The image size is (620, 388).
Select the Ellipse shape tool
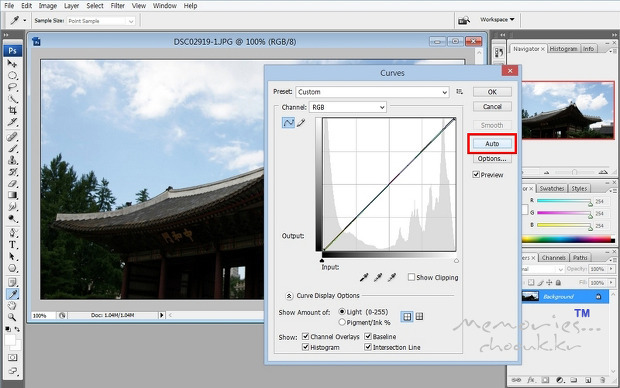pos(12,268)
